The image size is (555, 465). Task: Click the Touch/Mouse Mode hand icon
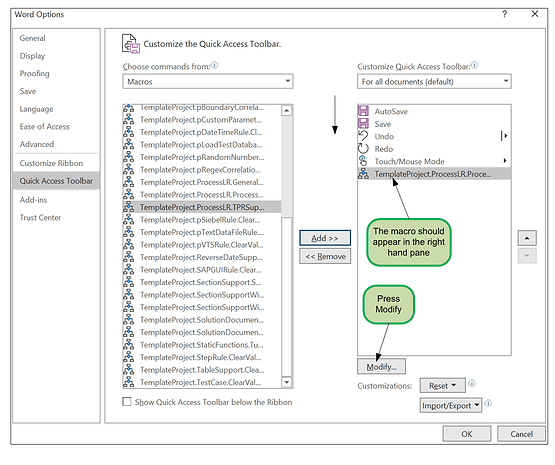pos(363,161)
